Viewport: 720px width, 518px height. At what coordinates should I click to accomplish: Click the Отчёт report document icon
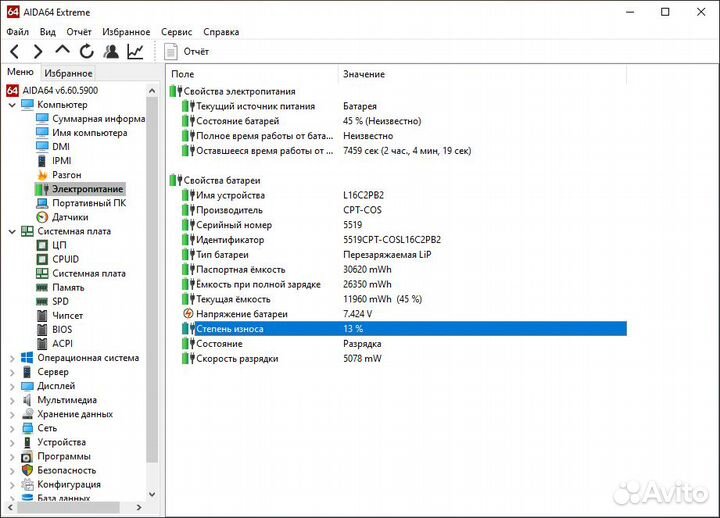171,51
